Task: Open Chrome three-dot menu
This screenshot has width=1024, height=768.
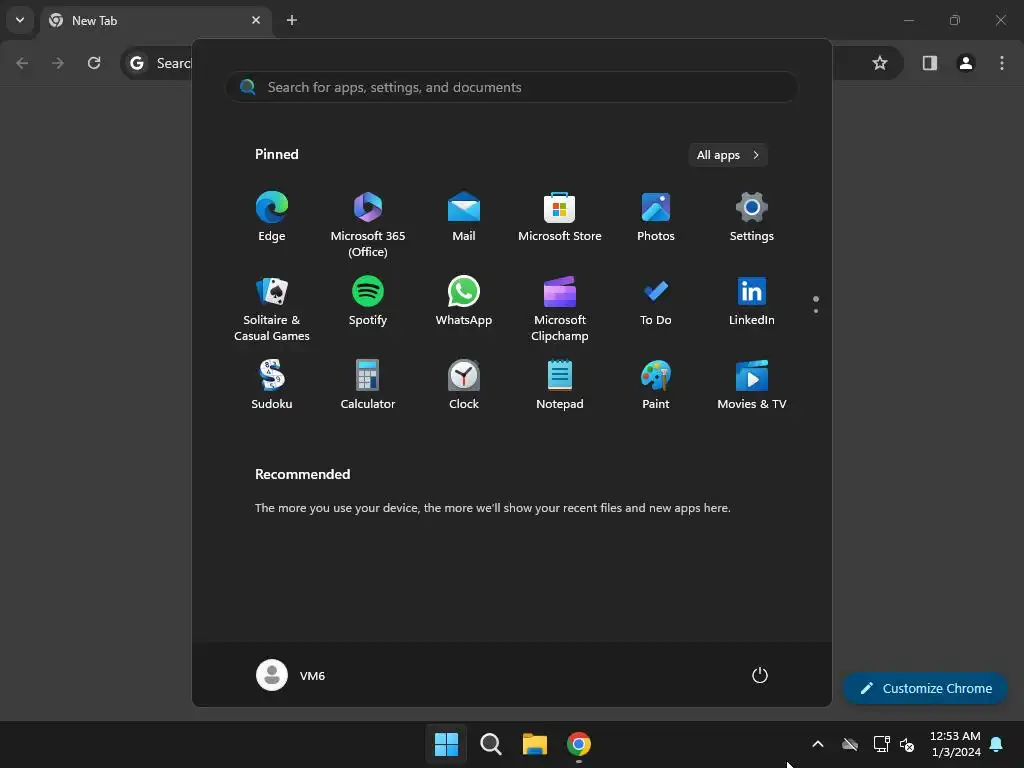Action: tap(1002, 63)
